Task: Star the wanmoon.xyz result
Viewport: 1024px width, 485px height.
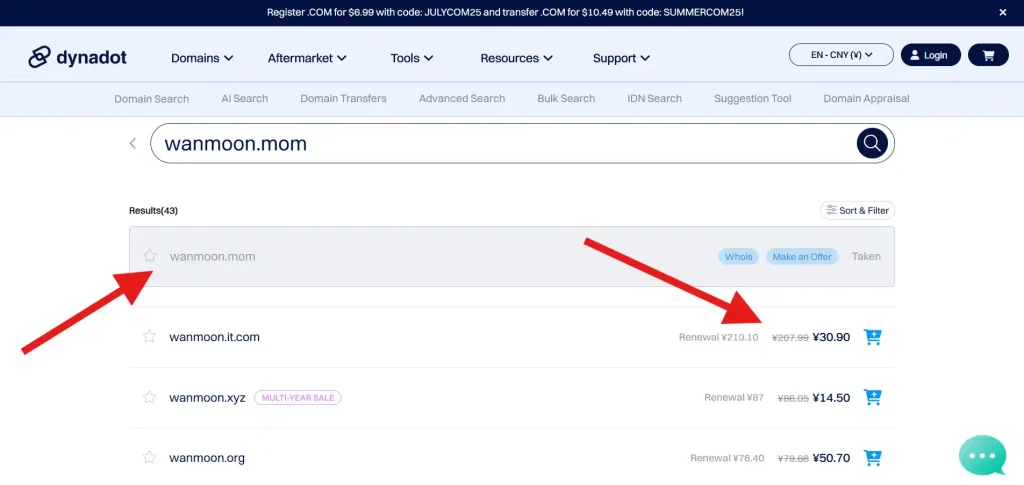Action: click(150, 397)
